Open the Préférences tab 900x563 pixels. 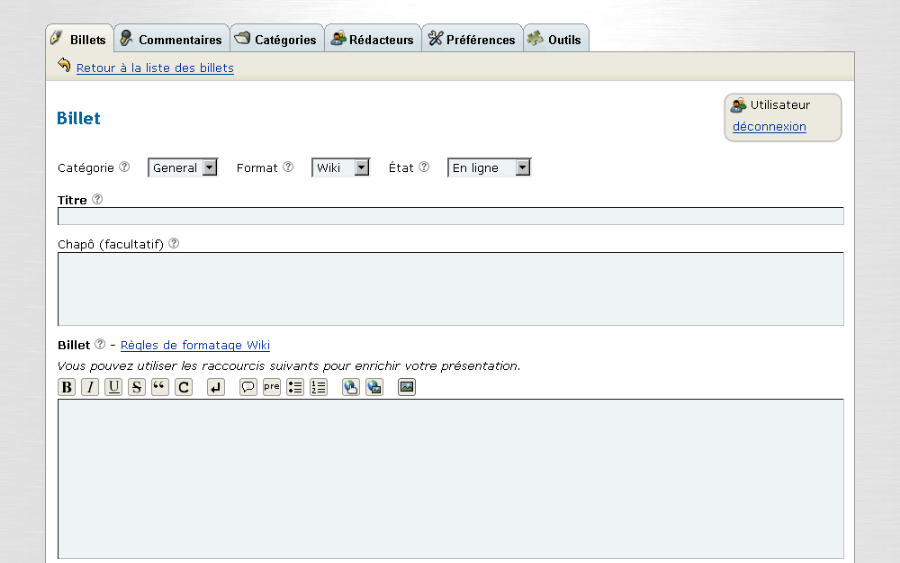472,39
